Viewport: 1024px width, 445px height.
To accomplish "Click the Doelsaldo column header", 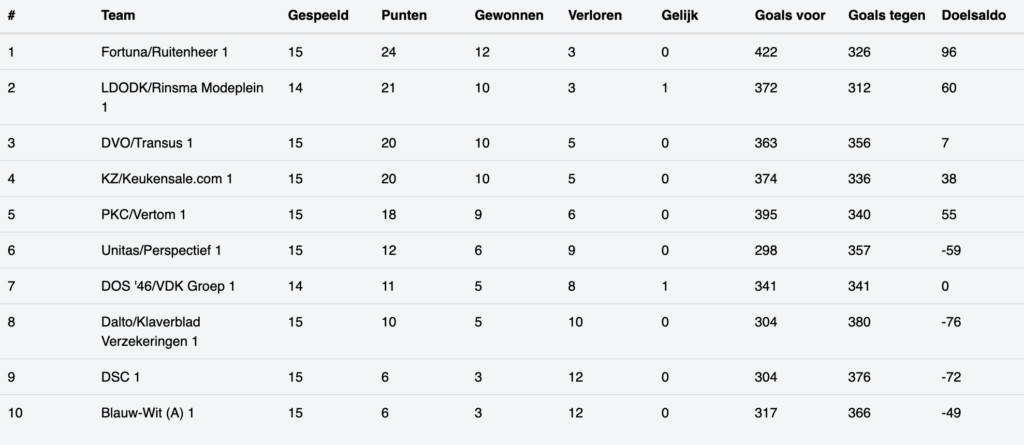I will point(974,16).
